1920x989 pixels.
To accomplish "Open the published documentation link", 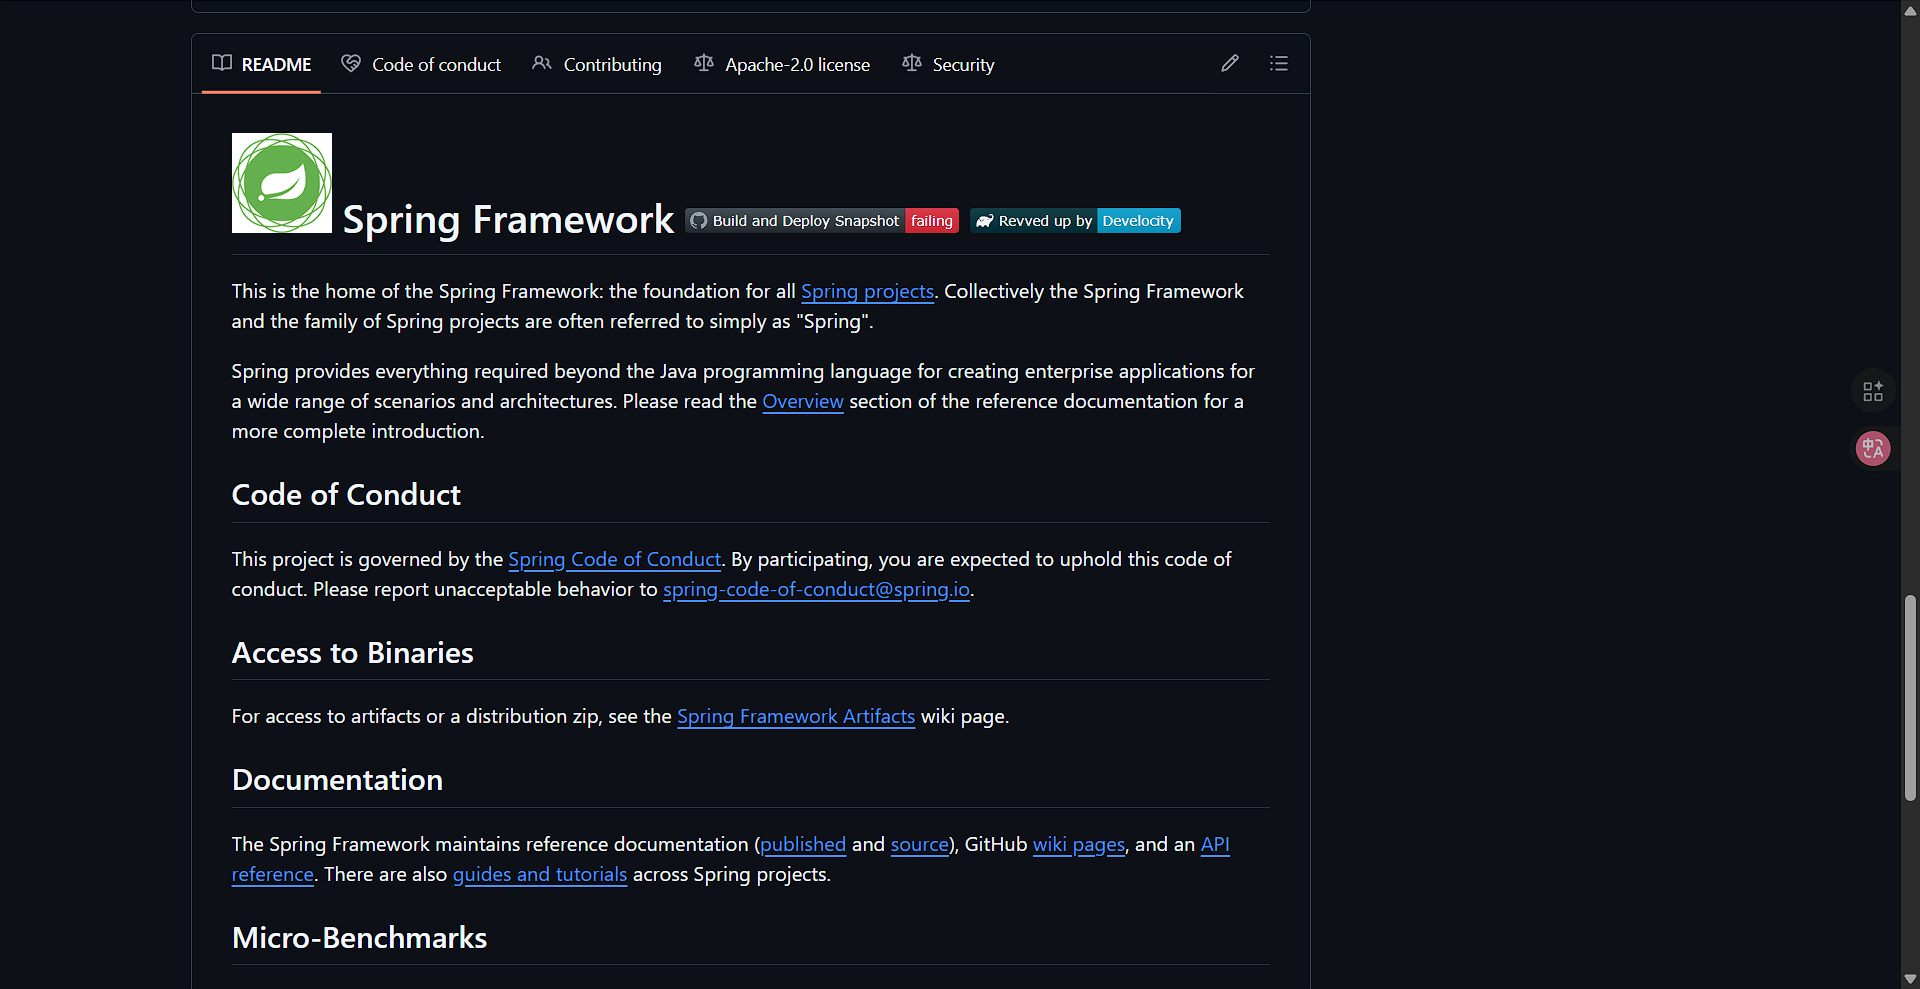I will coord(803,844).
